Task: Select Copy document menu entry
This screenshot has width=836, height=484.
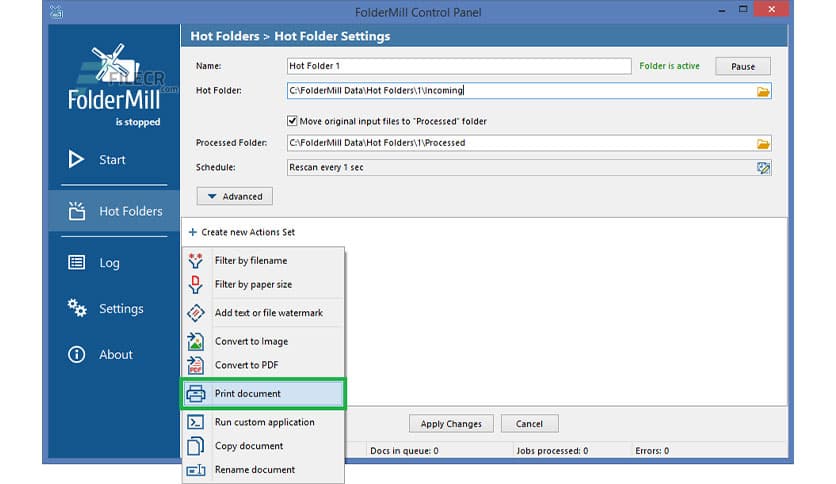Action: click(248, 446)
